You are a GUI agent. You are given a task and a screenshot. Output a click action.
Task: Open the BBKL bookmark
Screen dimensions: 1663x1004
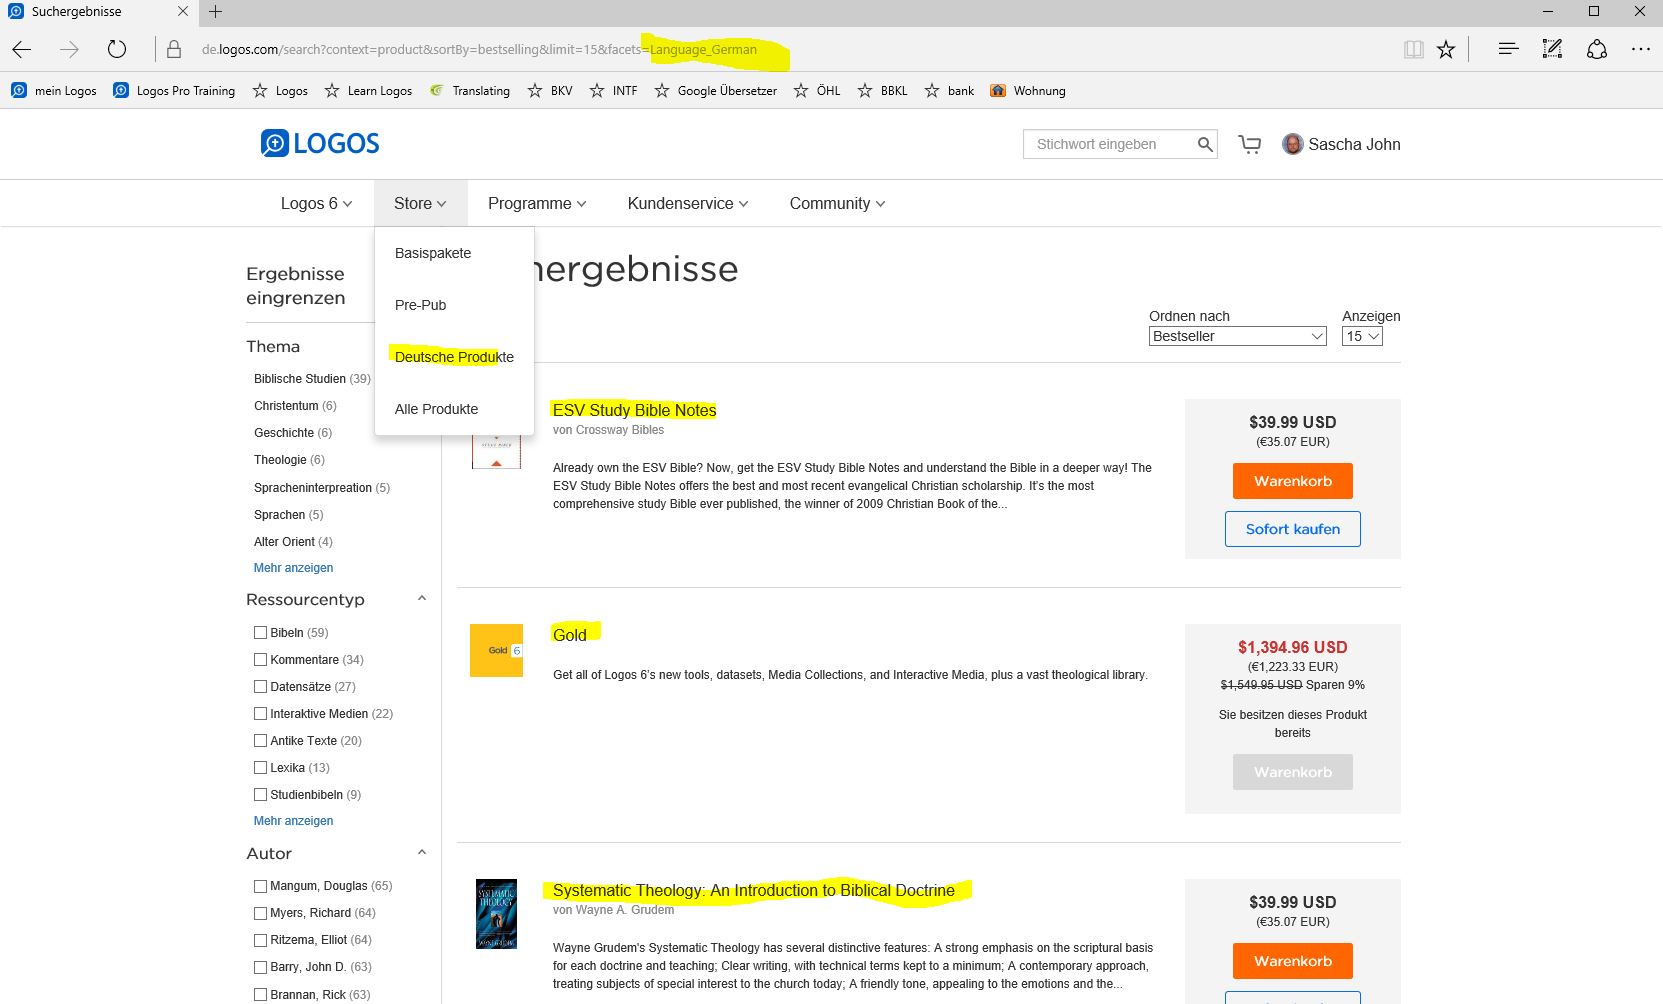point(882,90)
